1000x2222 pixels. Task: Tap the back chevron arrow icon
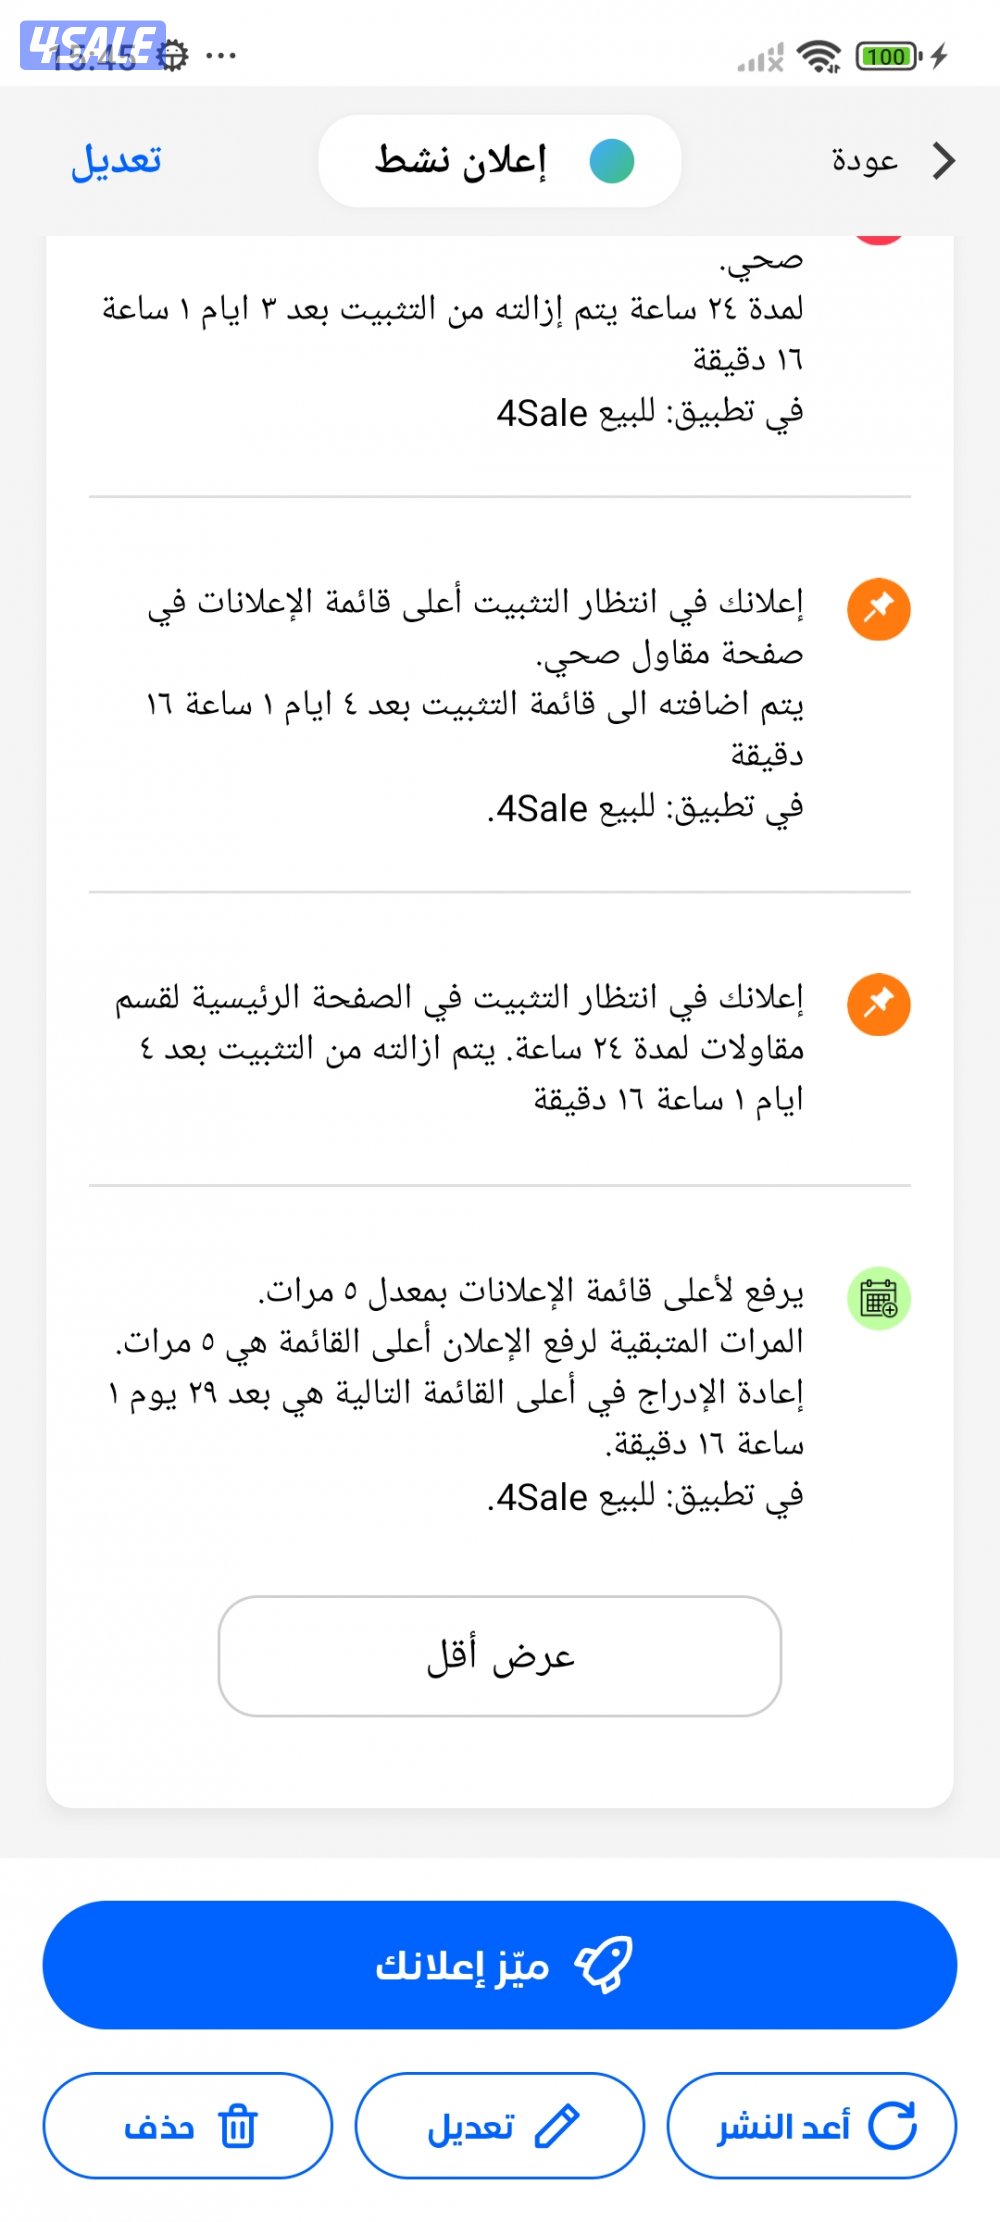(x=943, y=160)
